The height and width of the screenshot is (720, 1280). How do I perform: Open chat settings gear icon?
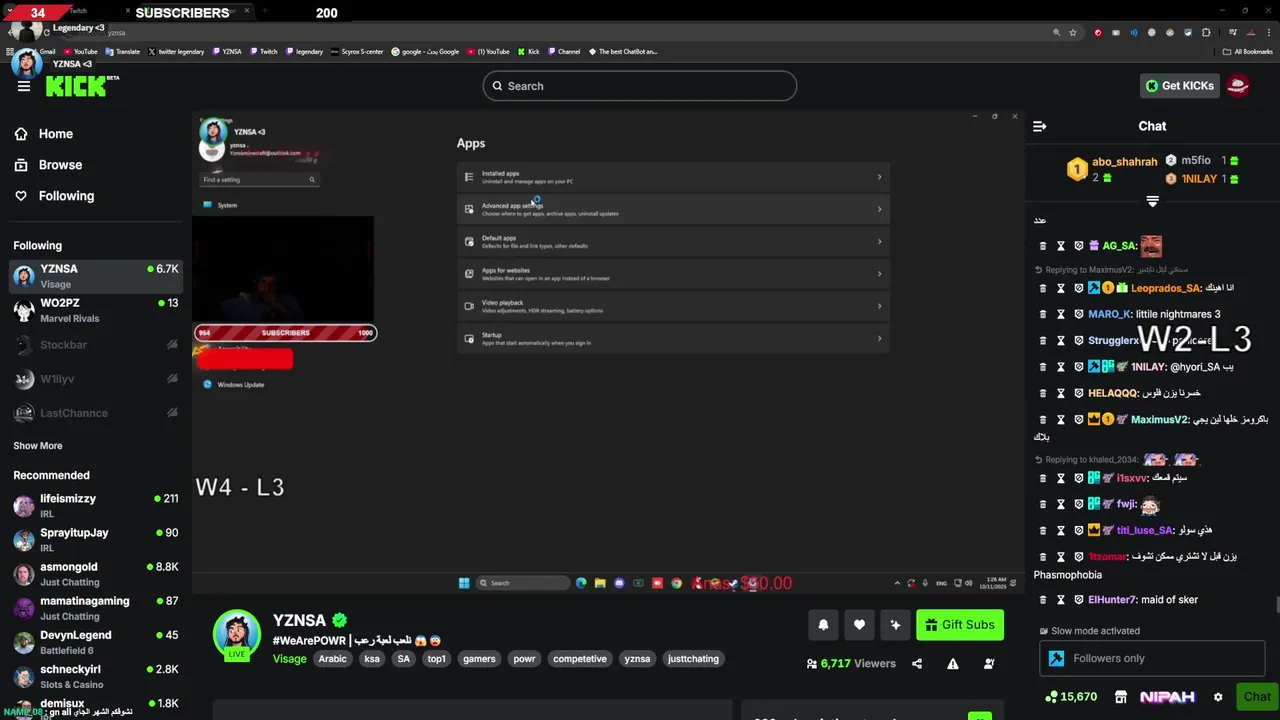point(1218,697)
